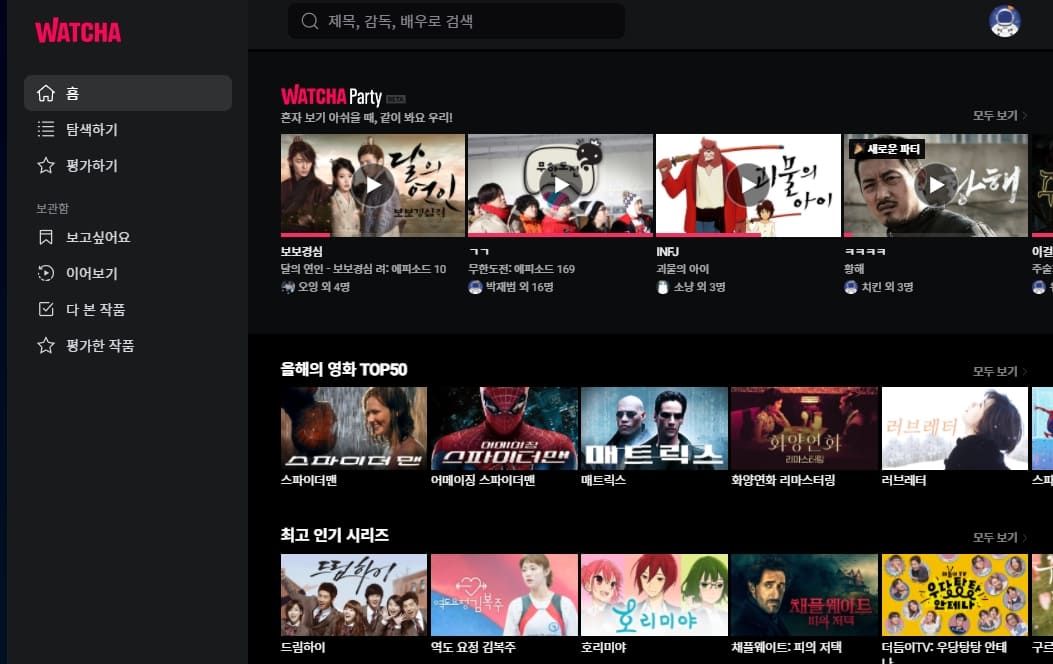Click the 보보경심 party title
The height and width of the screenshot is (664, 1053).
(x=302, y=251)
